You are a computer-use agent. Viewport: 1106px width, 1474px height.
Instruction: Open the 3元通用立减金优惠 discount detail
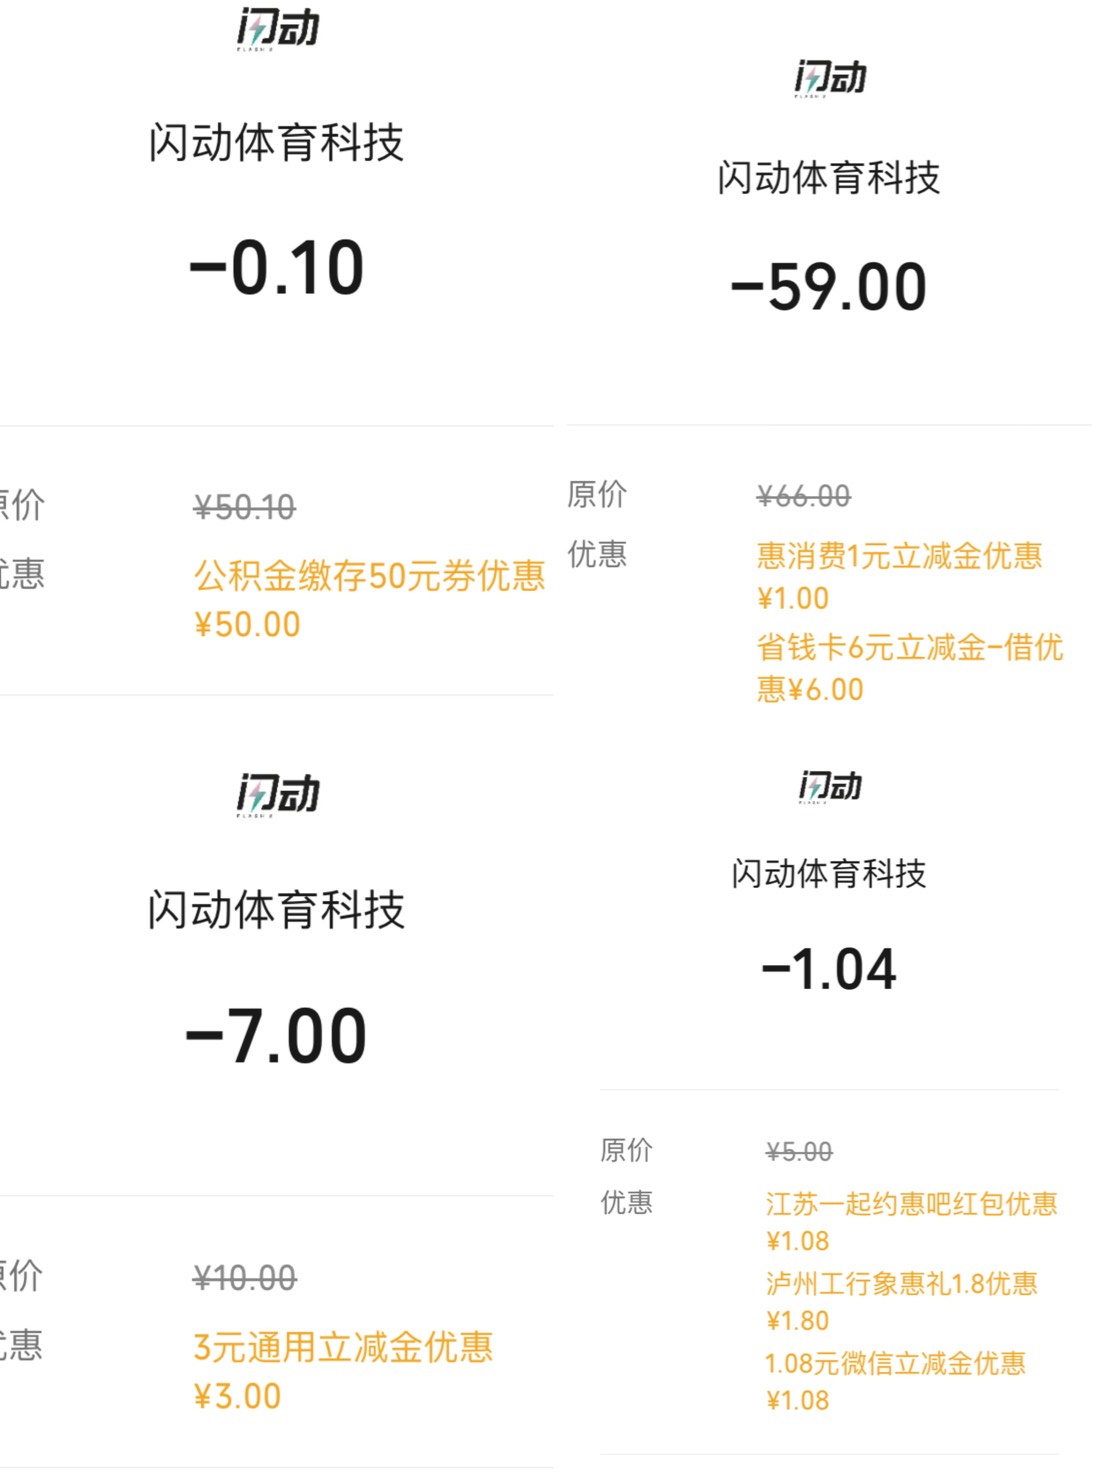click(343, 1347)
